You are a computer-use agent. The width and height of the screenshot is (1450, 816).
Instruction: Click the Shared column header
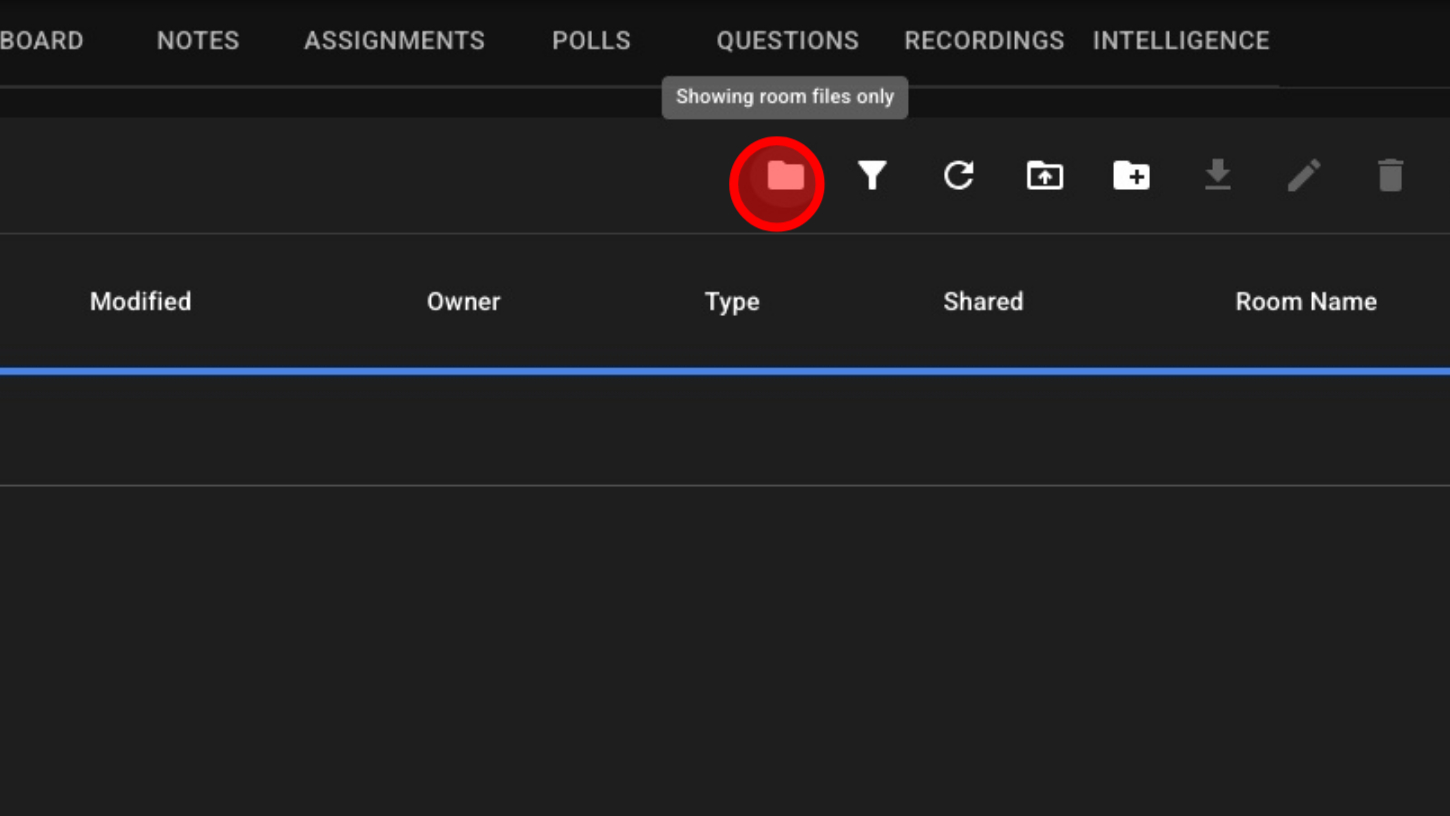click(x=983, y=302)
